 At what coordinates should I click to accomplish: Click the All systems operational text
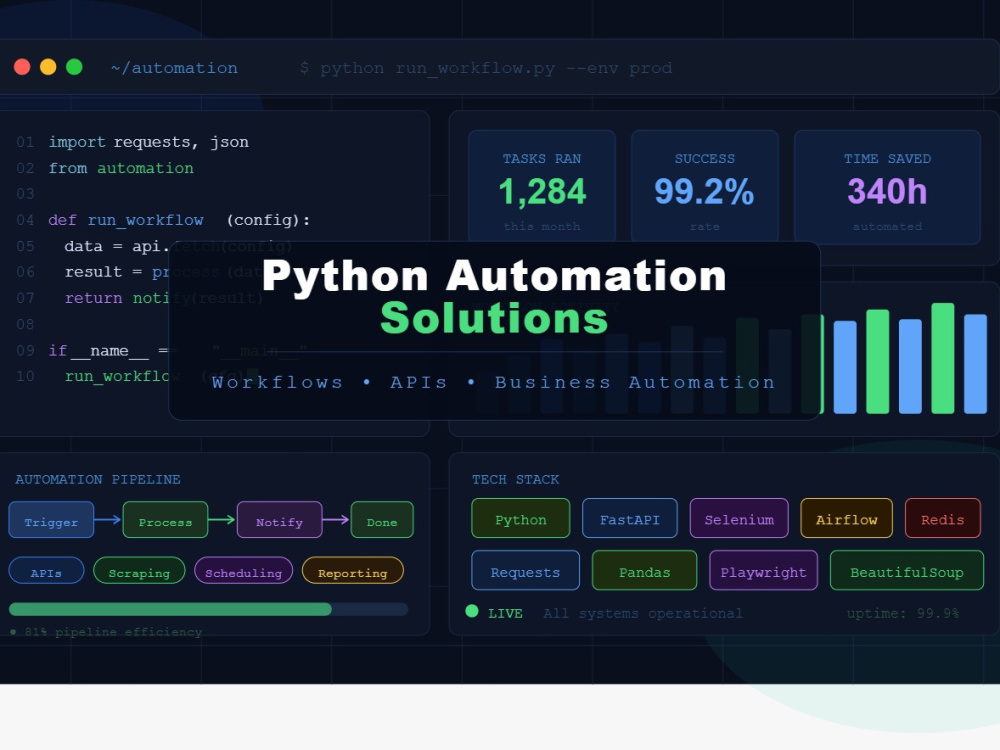click(643, 614)
